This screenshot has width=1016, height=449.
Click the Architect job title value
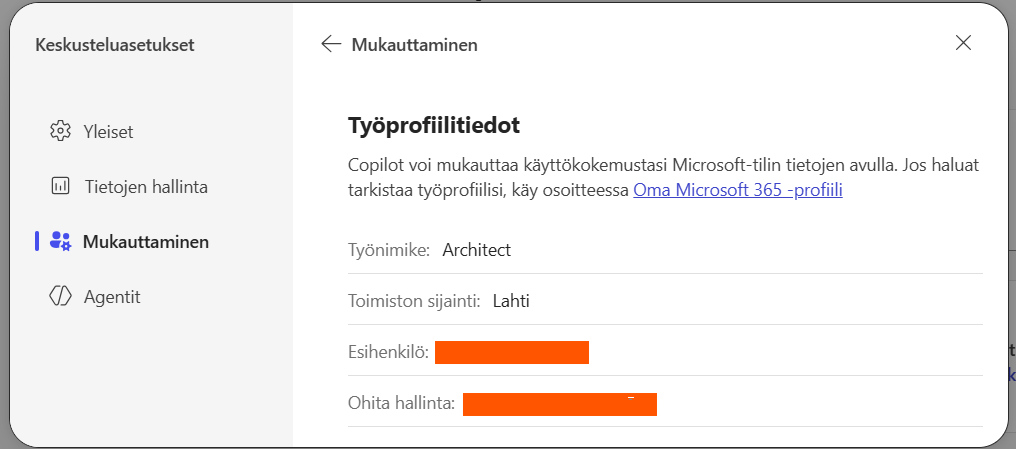point(477,250)
